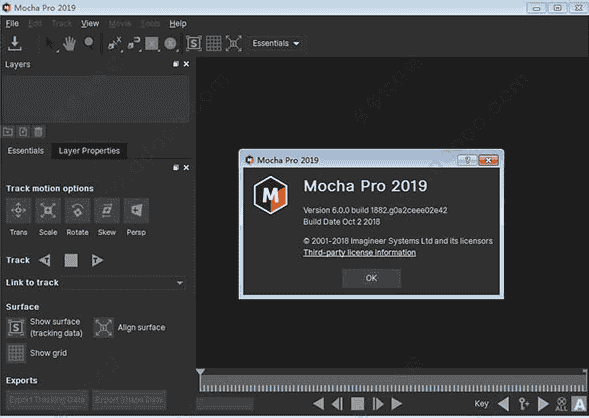The height and width of the screenshot is (418, 589).
Task: Open Third-party license information link
Action: tap(359, 252)
